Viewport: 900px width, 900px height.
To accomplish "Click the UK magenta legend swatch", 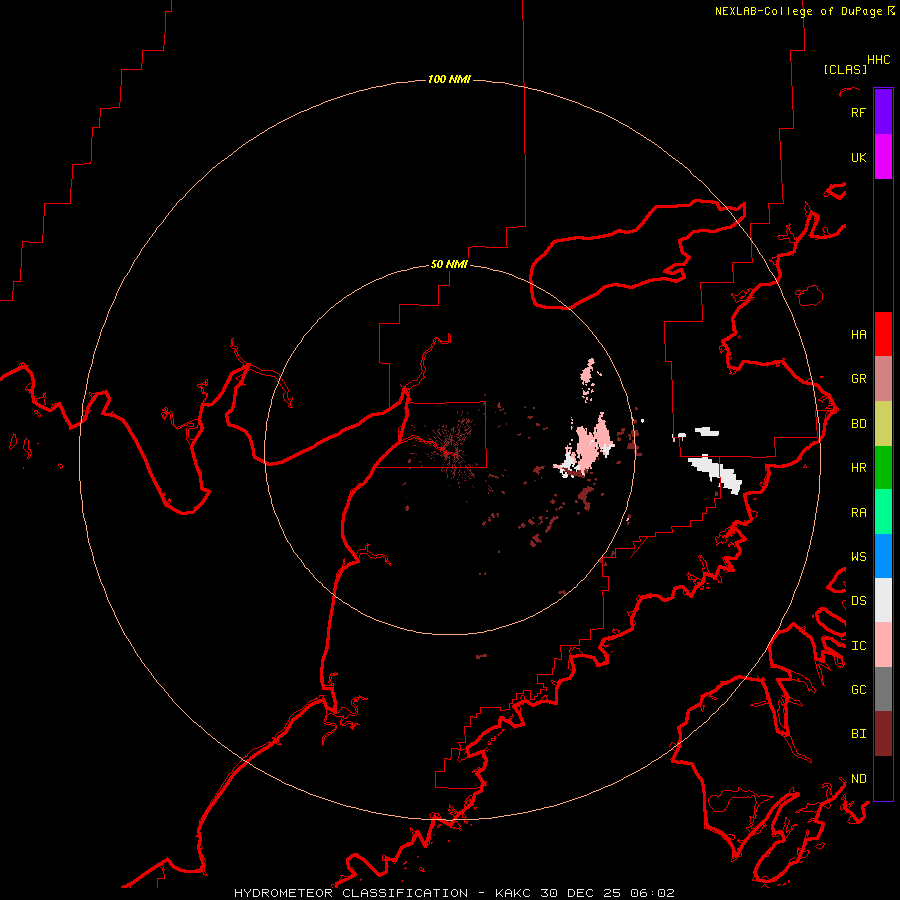I will [x=883, y=157].
